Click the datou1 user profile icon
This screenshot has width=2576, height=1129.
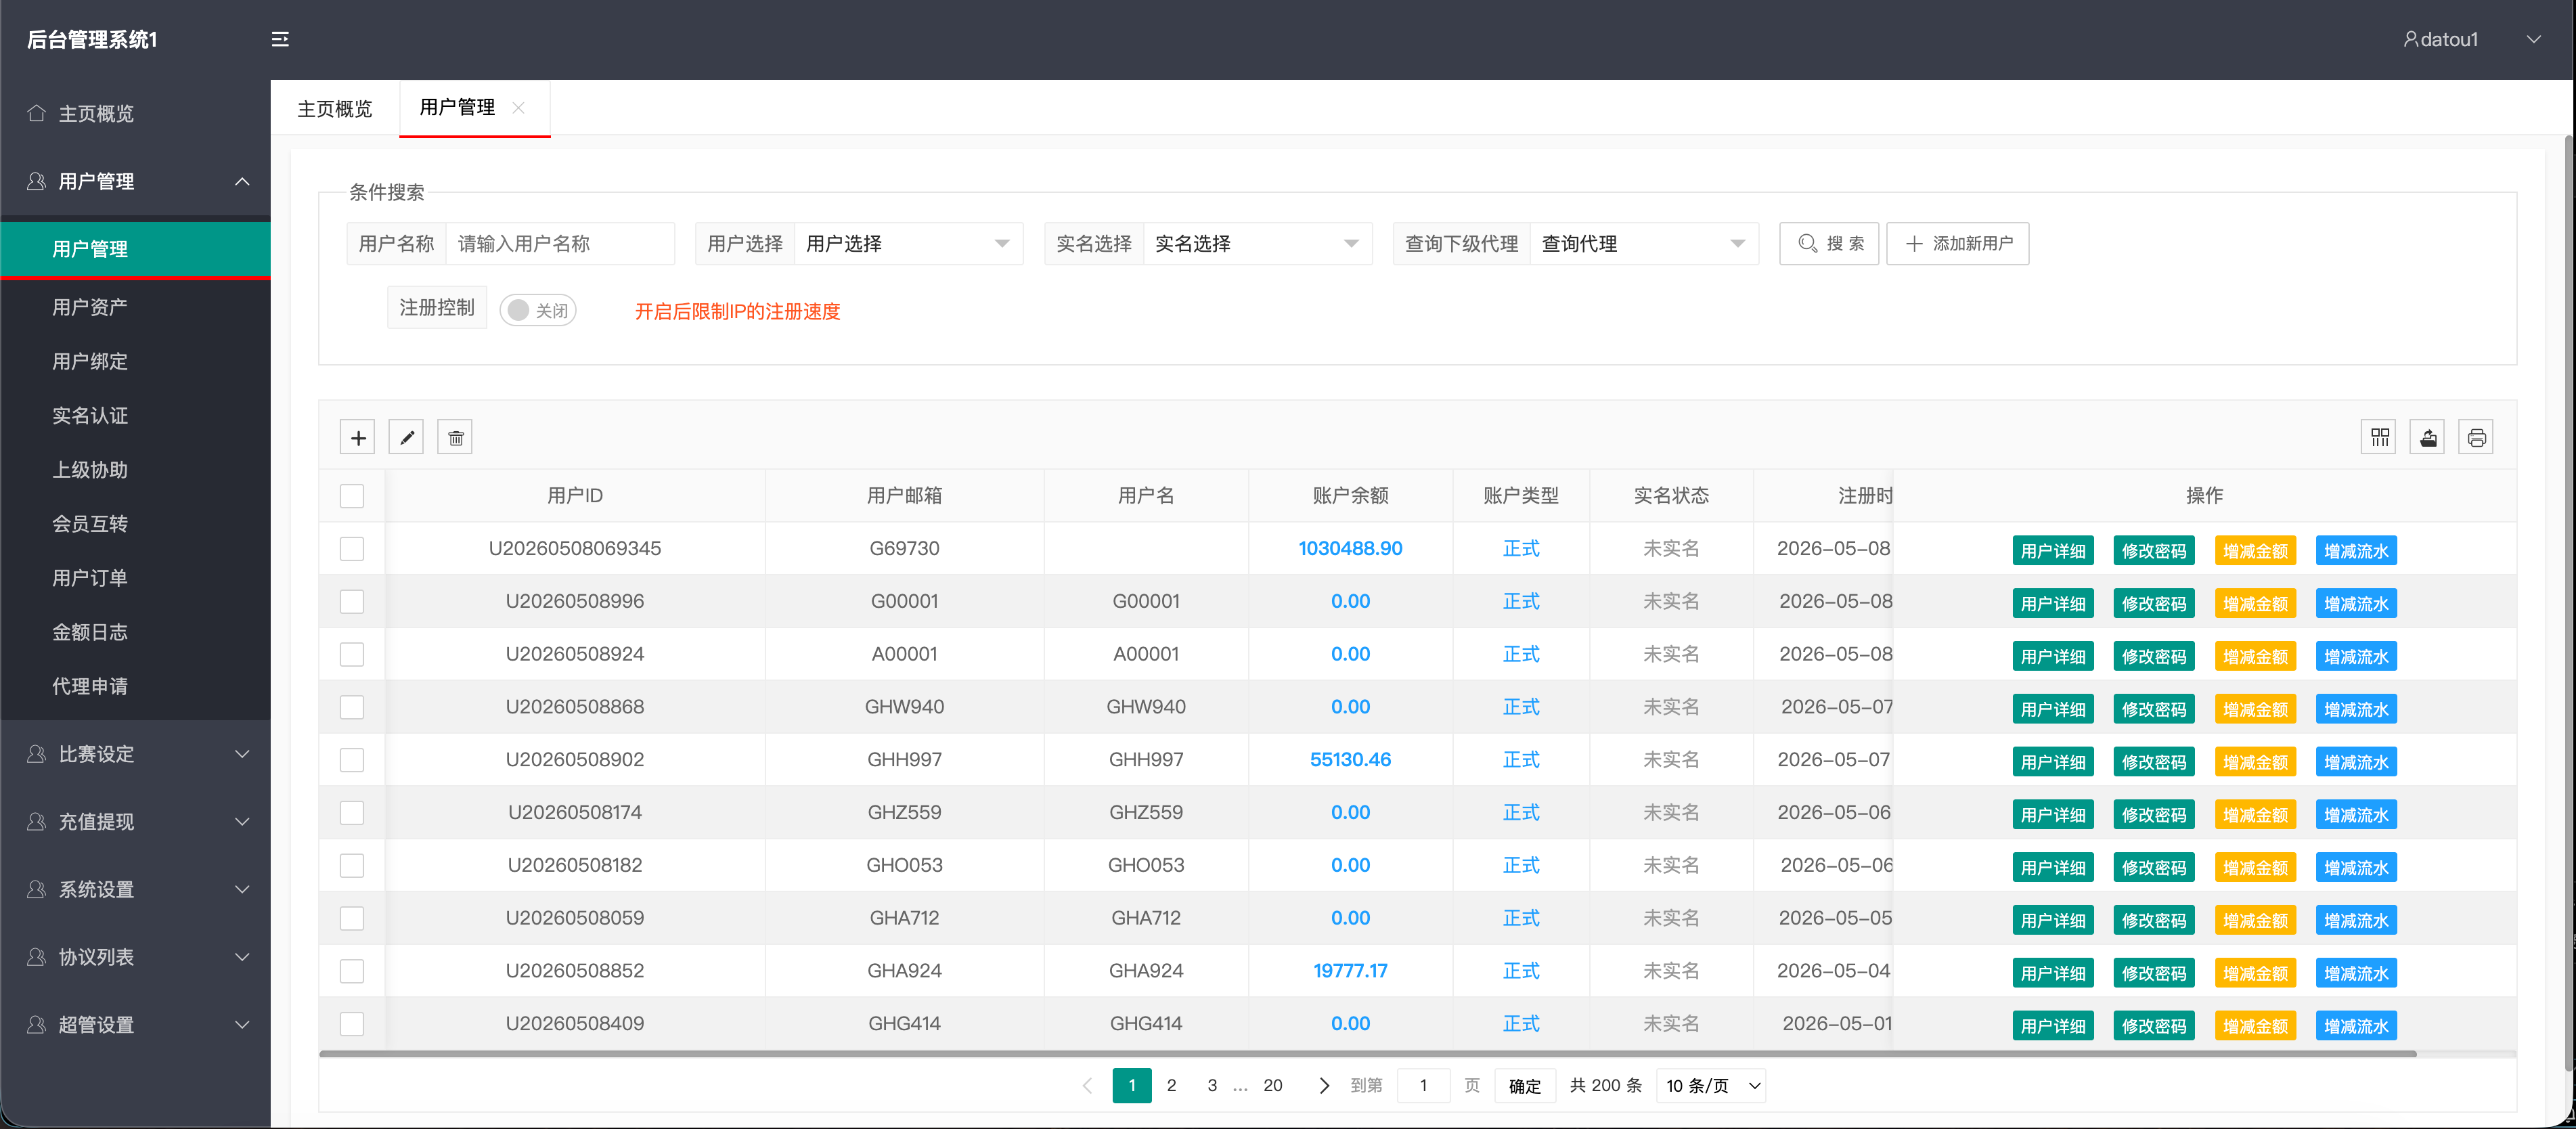pyautogui.click(x=2411, y=39)
